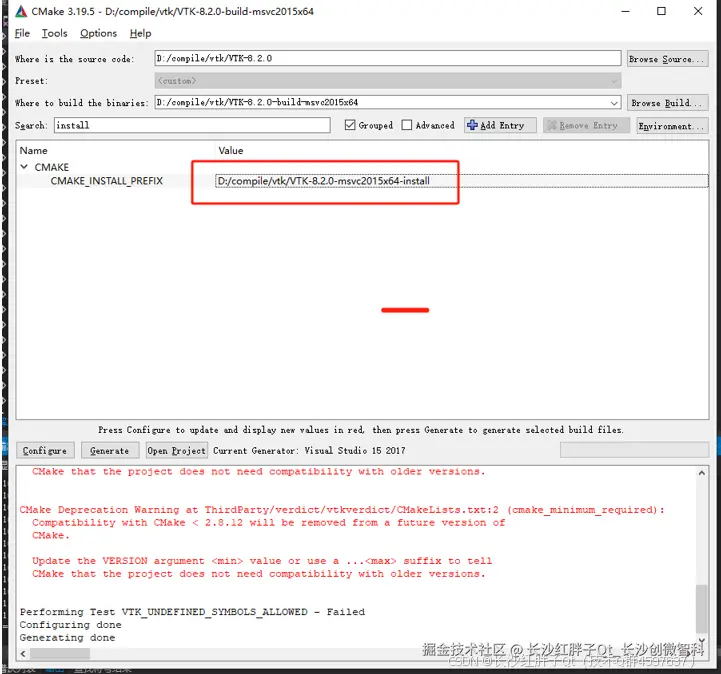Click the VTK_UNDEFINED_SYMBOLS_ALLOWED Failed log line
The width and height of the screenshot is (721, 674).
coord(192,612)
